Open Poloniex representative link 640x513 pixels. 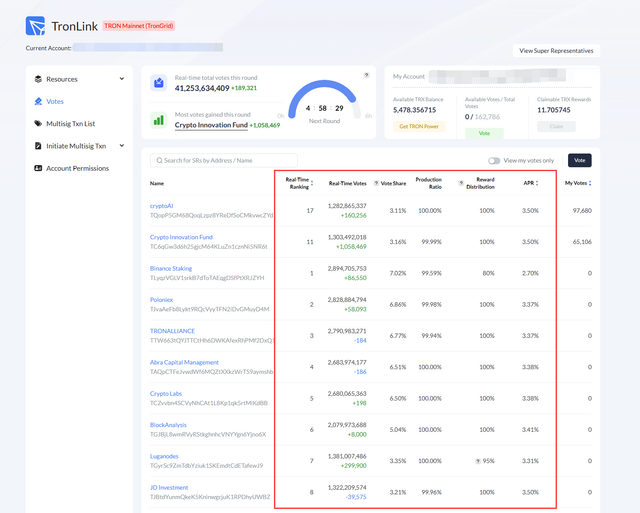pyautogui.click(x=161, y=300)
